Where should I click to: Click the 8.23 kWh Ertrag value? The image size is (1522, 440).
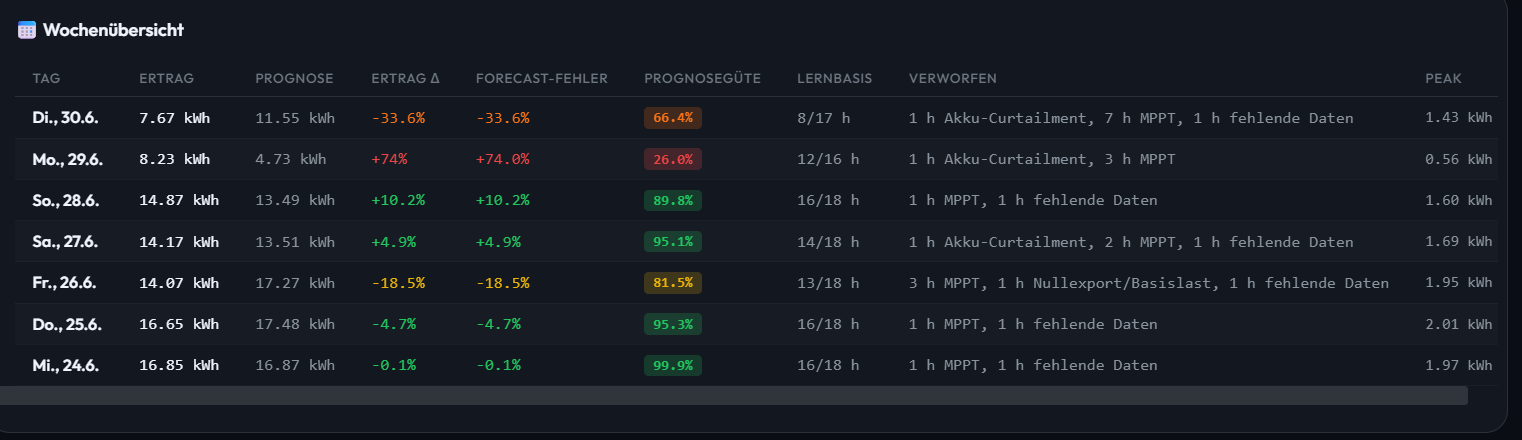tap(175, 159)
